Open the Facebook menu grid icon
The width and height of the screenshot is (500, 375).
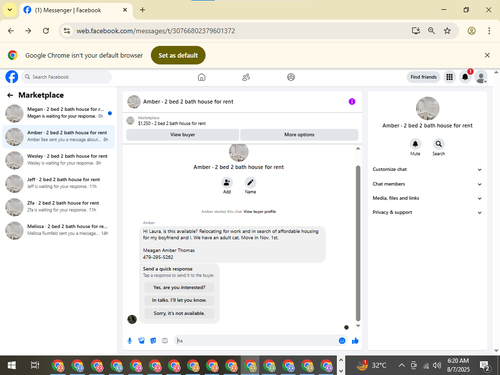[449, 77]
